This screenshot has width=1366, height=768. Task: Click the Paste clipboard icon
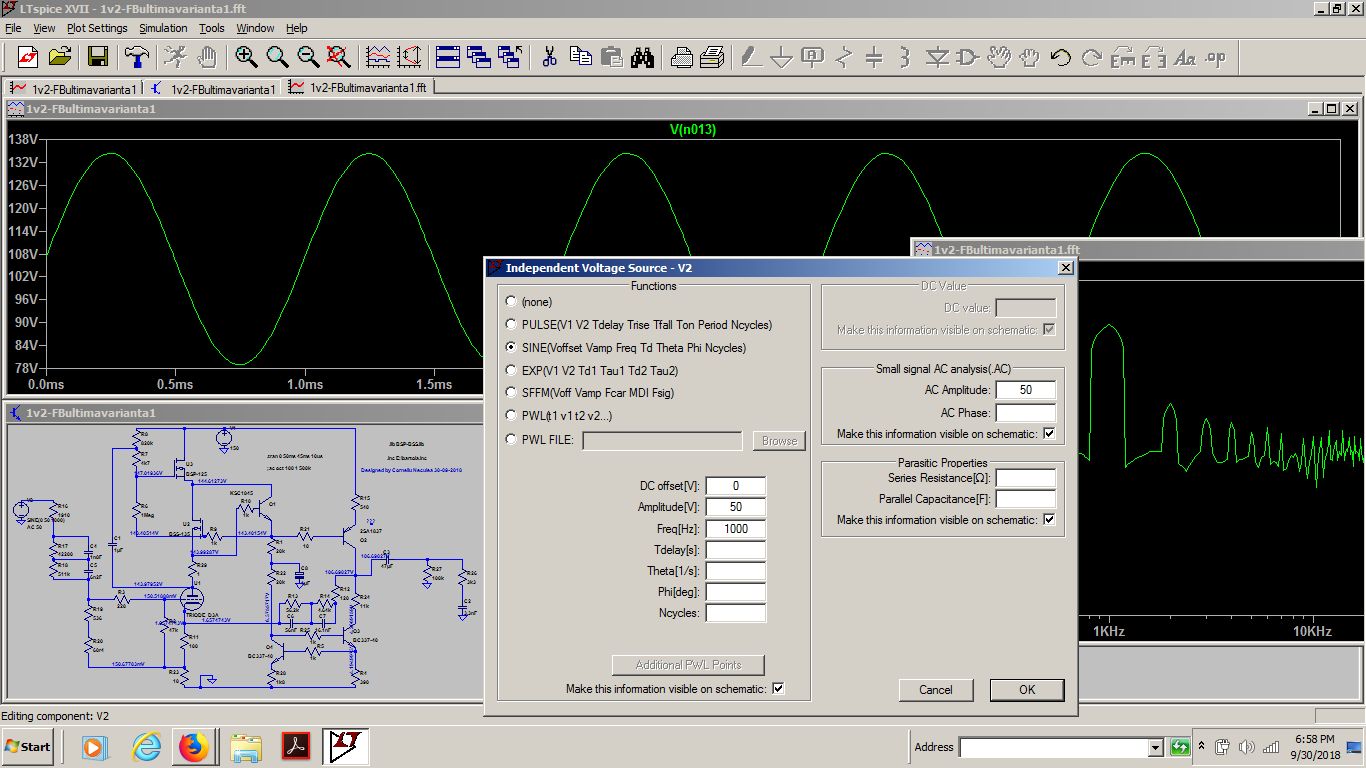[x=612, y=57]
